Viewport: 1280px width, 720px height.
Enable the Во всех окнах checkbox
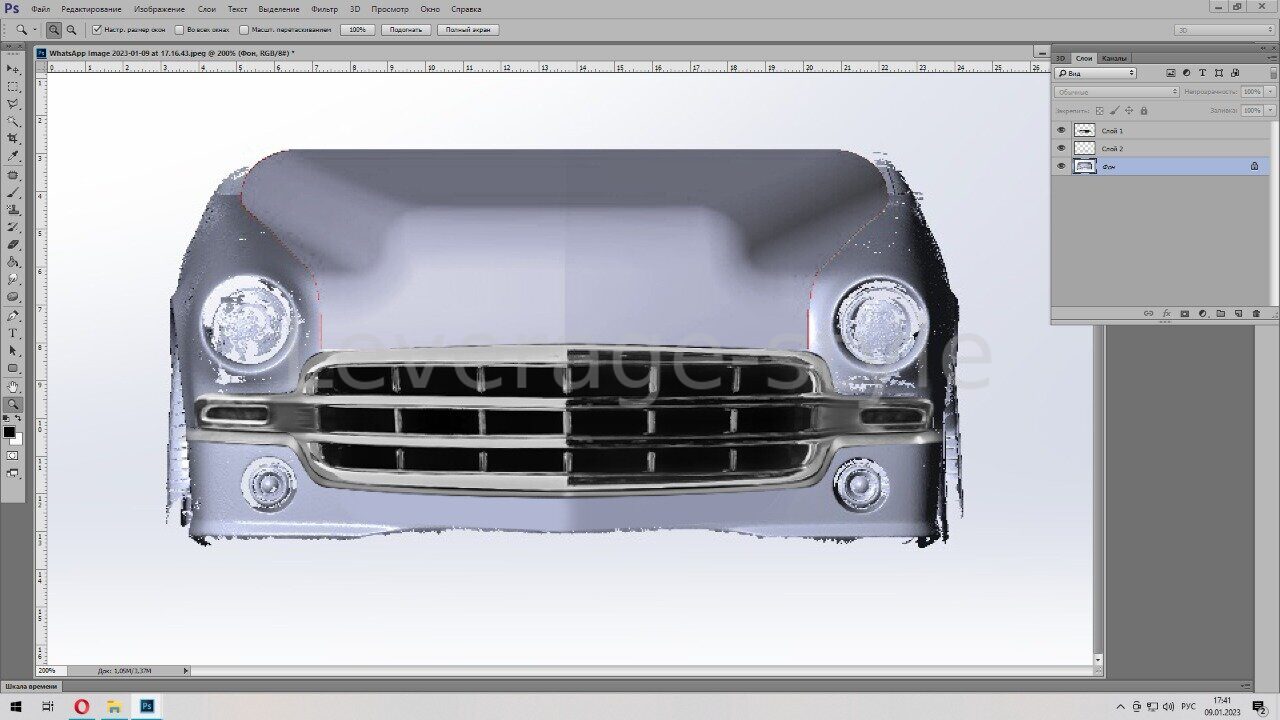179,30
